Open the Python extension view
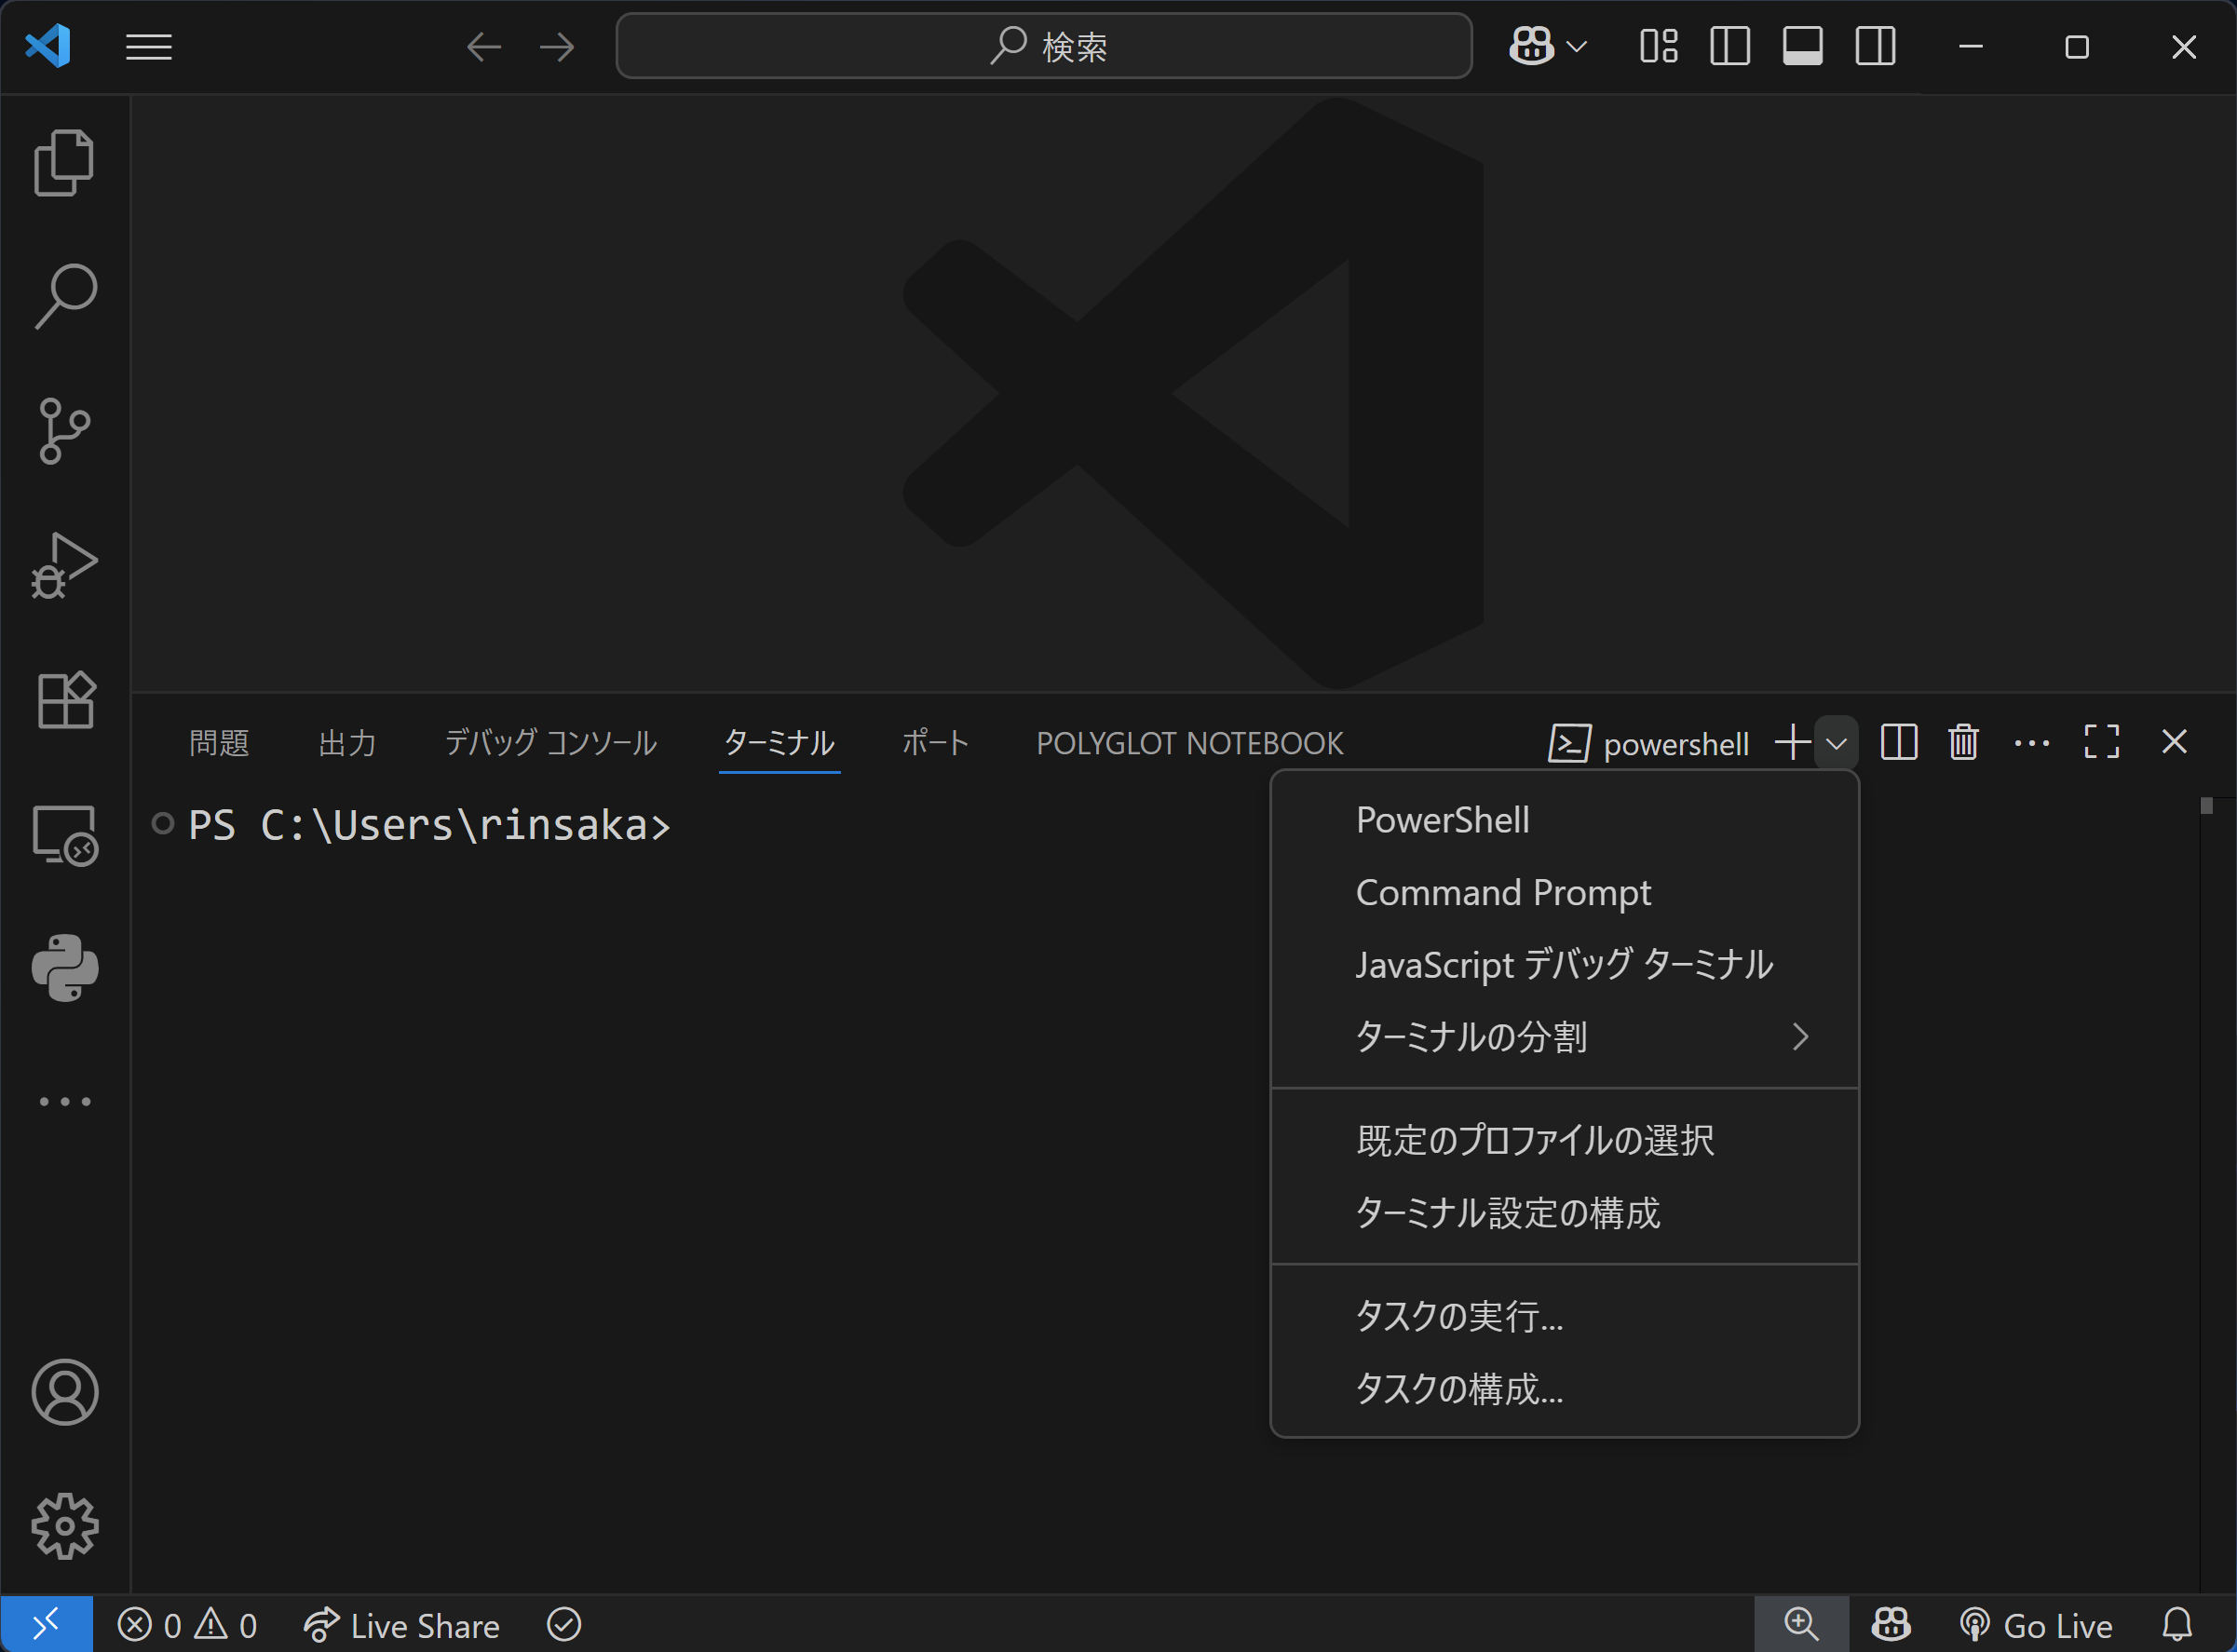The height and width of the screenshot is (1652, 2237). [x=64, y=968]
